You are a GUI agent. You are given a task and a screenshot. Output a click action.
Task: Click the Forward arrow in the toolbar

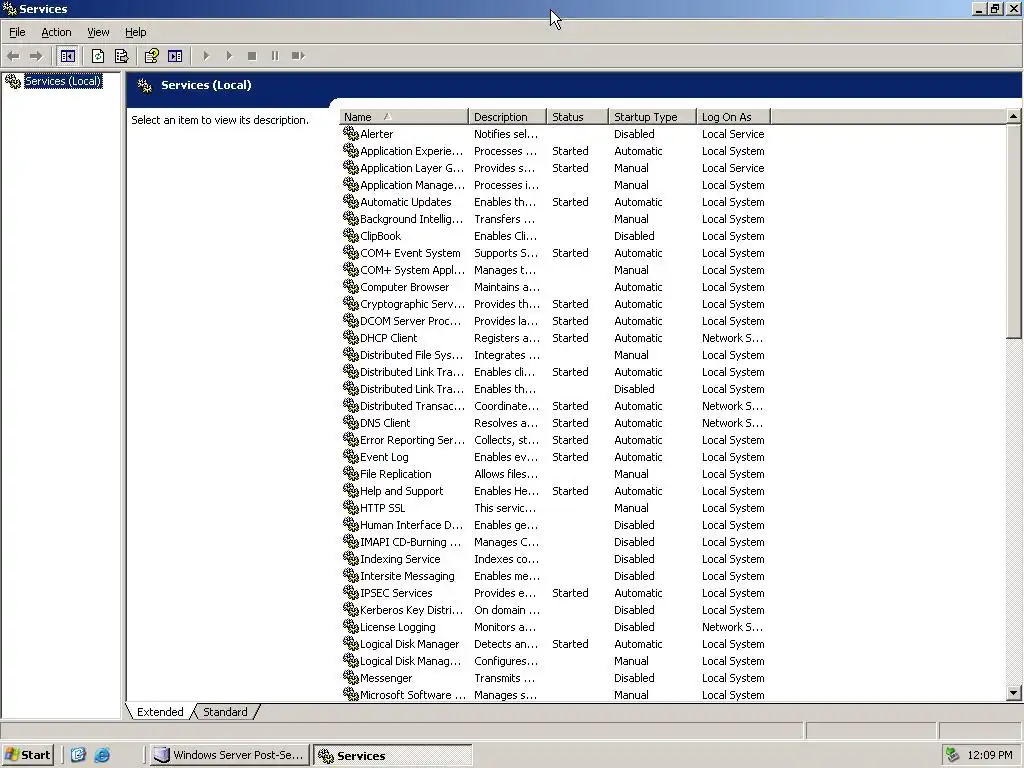[36, 56]
